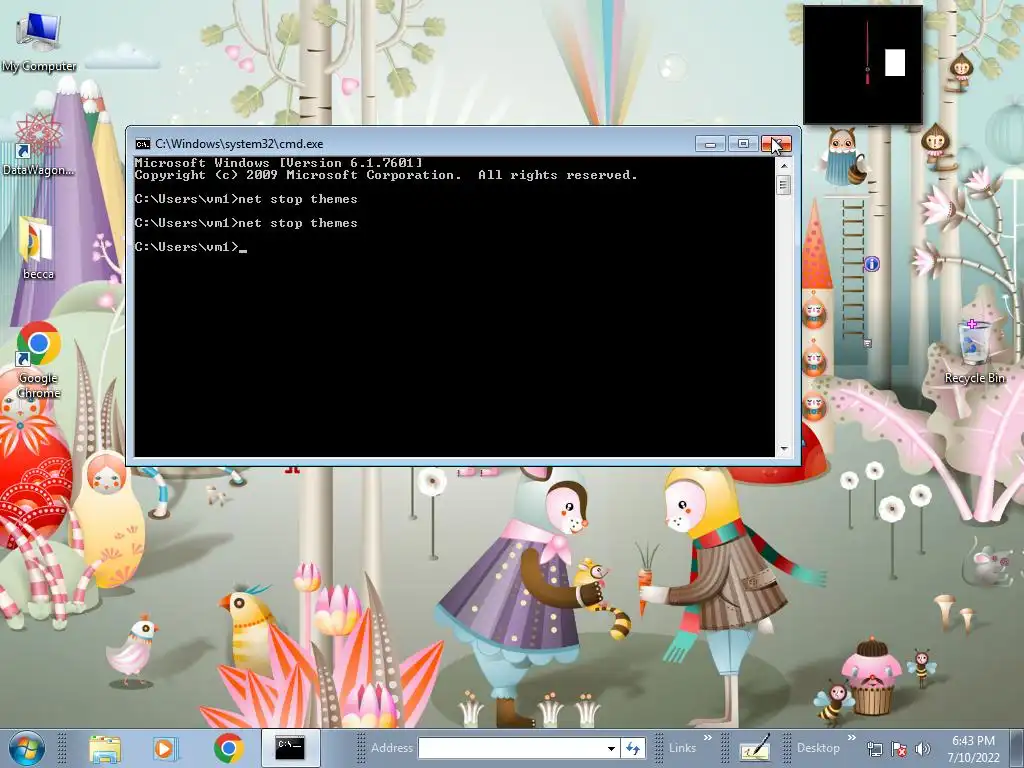Screen dimensions: 1024x768
Task: Launch Google Chrome from the desktop shortcut
Action: coord(39,360)
